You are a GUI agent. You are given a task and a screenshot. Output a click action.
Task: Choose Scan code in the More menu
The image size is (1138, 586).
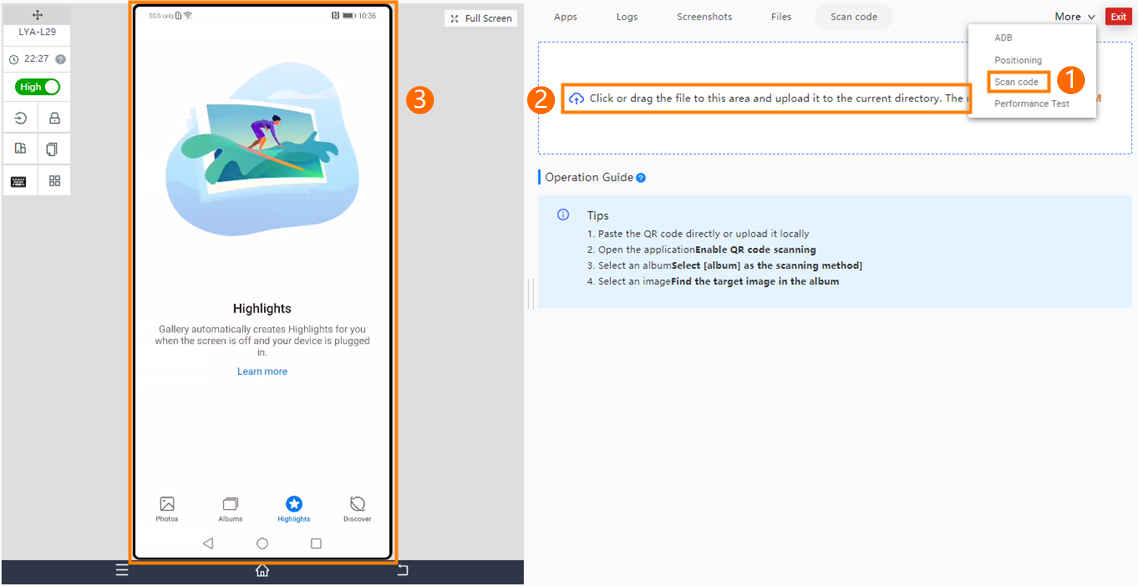1016,82
